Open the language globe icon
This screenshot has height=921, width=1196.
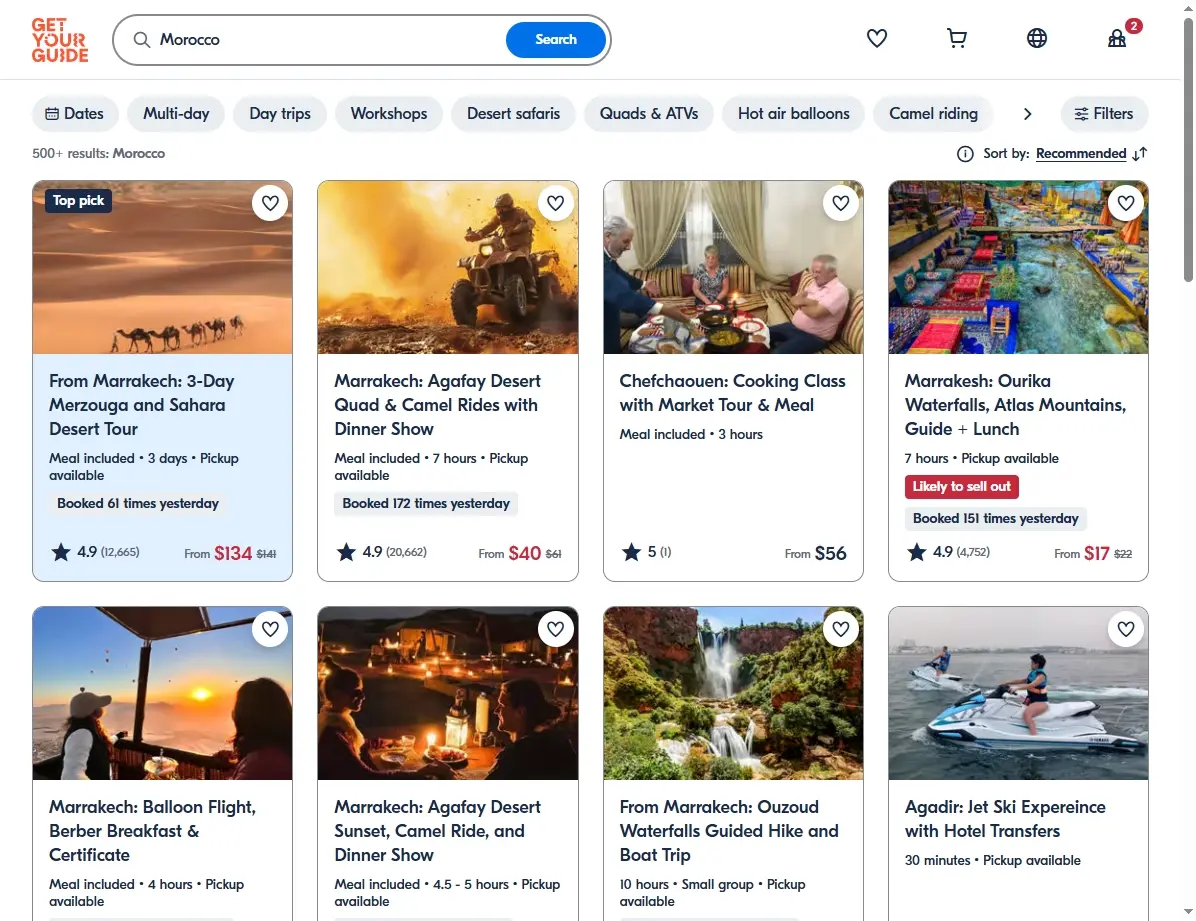pyautogui.click(x=1037, y=38)
